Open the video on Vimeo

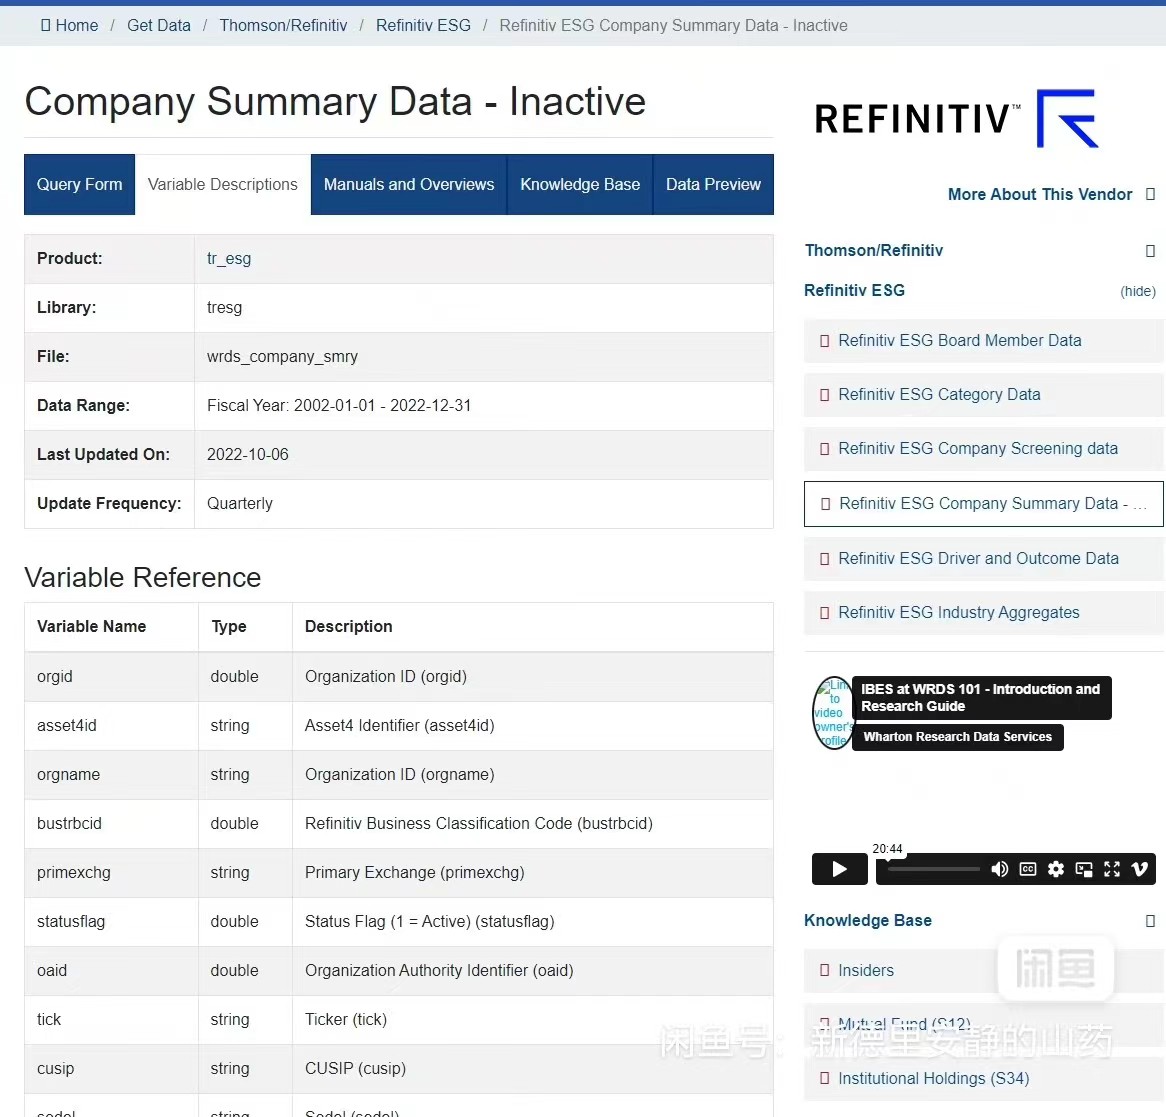click(1139, 869)
